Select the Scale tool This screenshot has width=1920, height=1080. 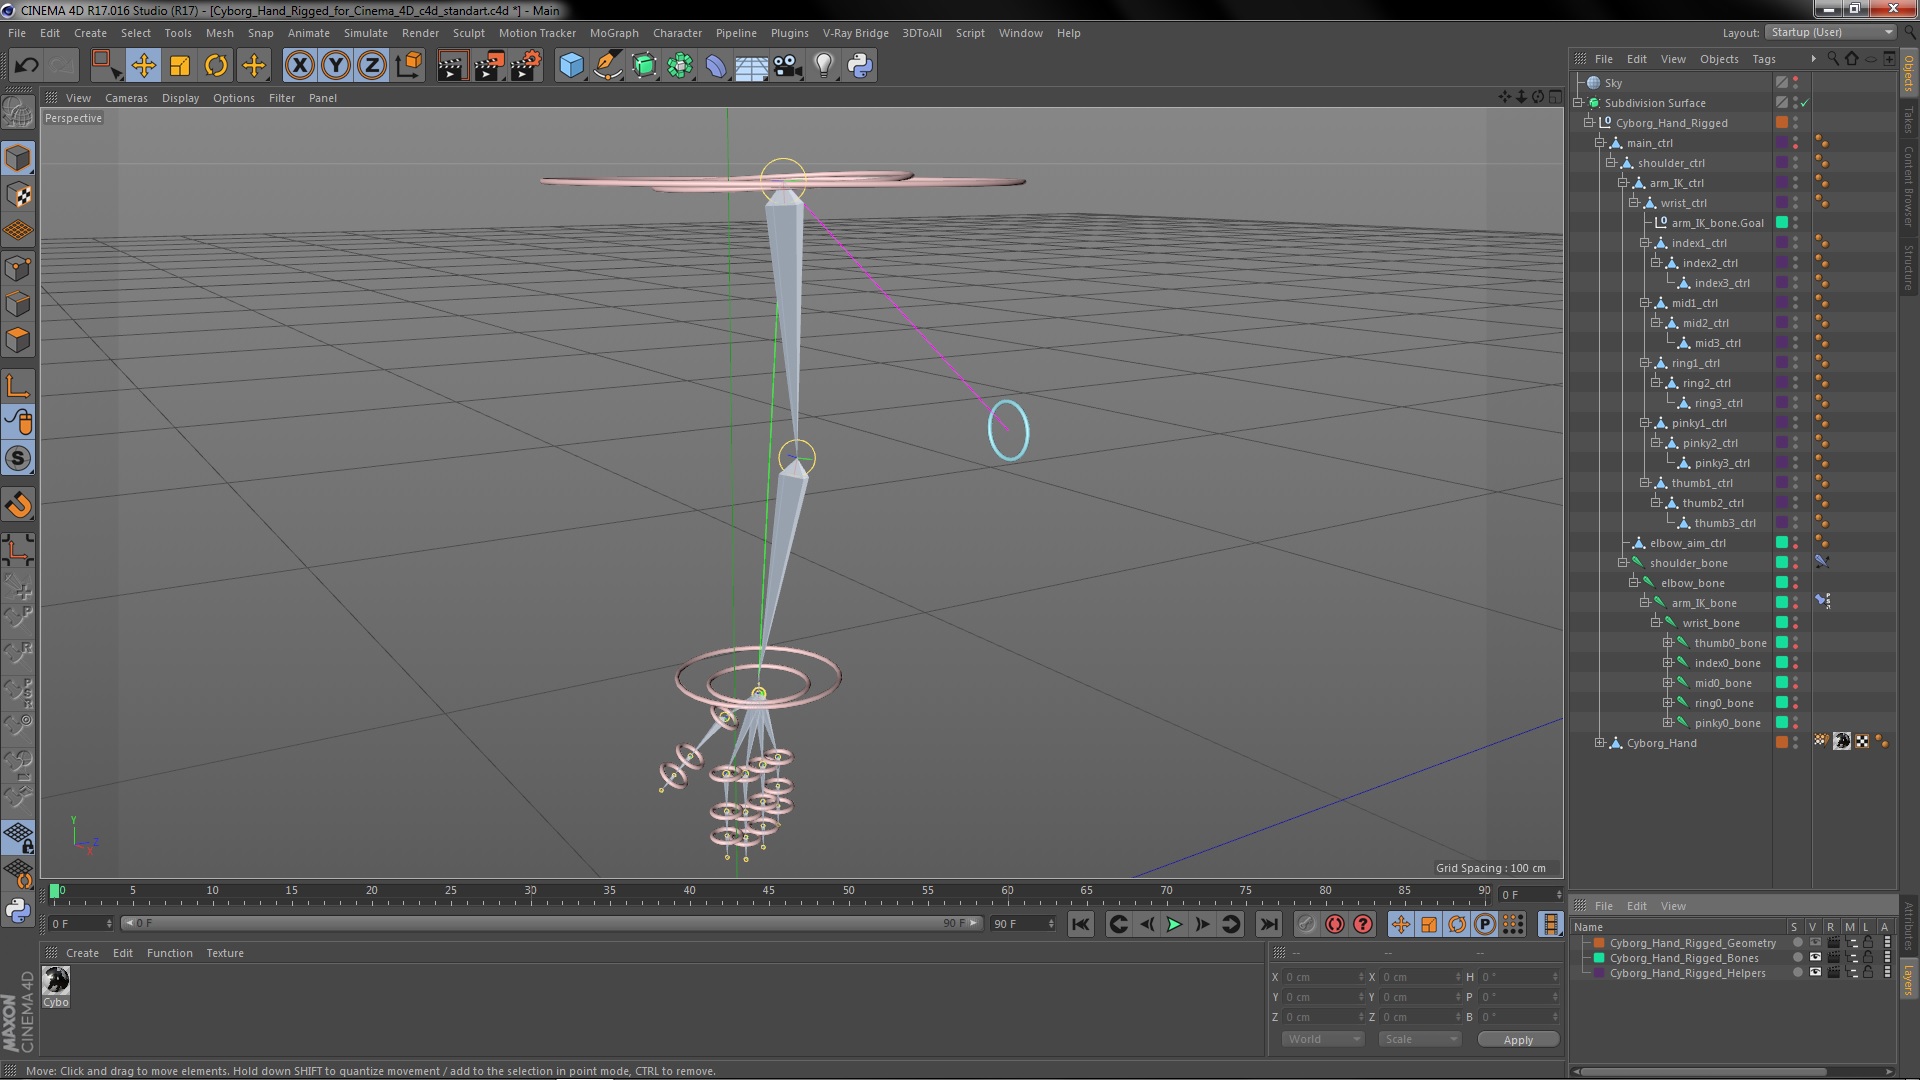[x=180, y=66]
